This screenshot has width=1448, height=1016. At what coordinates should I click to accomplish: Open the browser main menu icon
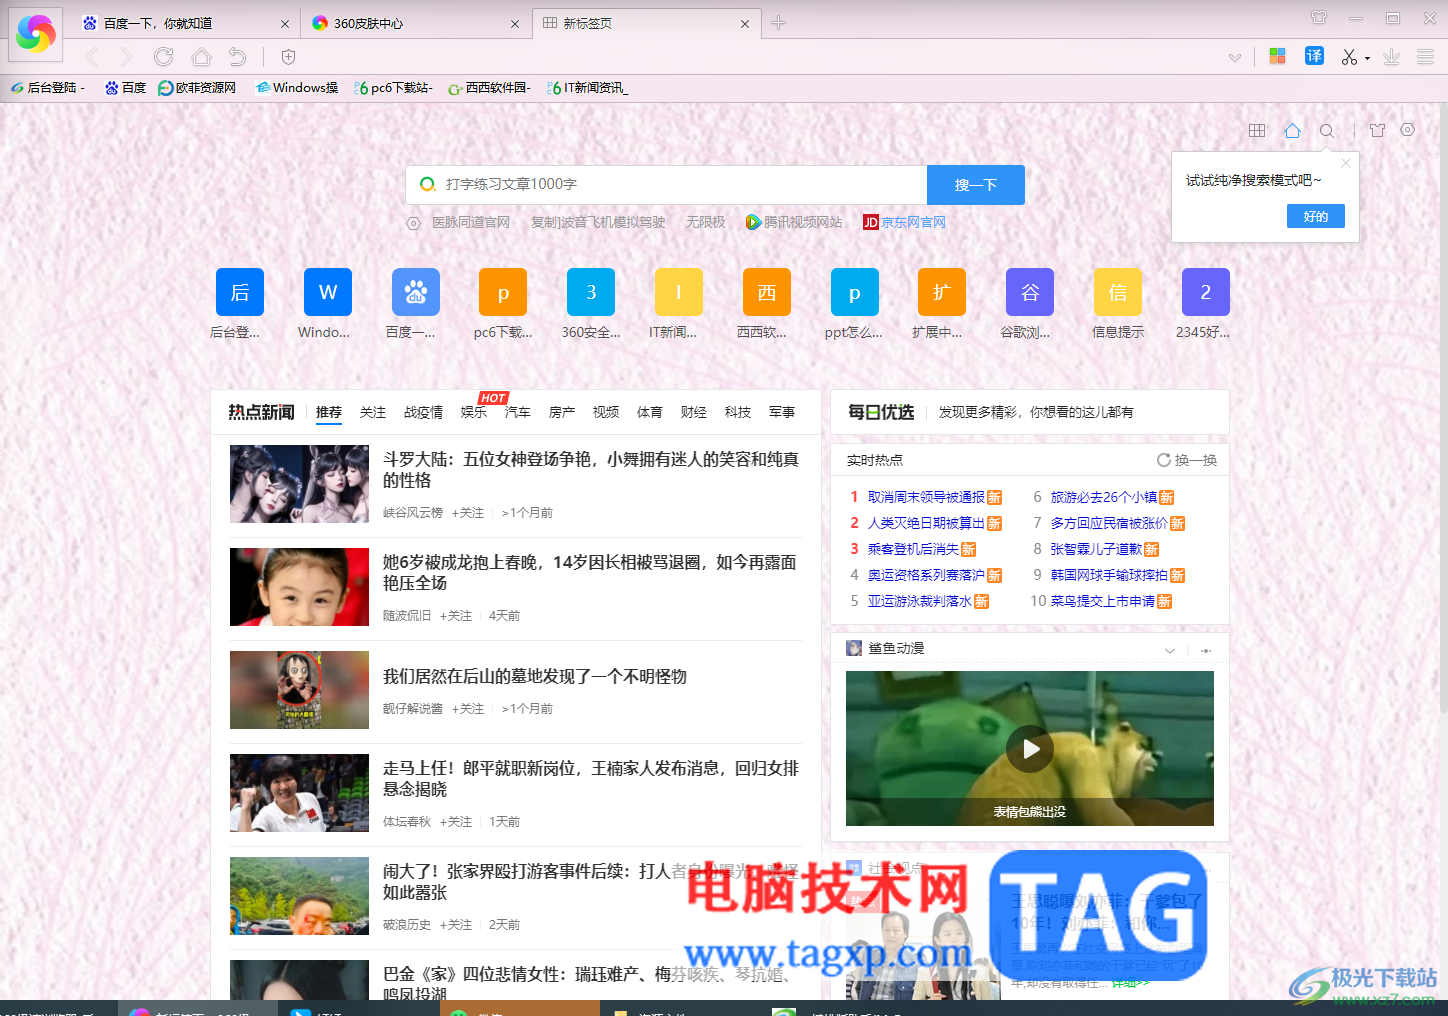1426,57
